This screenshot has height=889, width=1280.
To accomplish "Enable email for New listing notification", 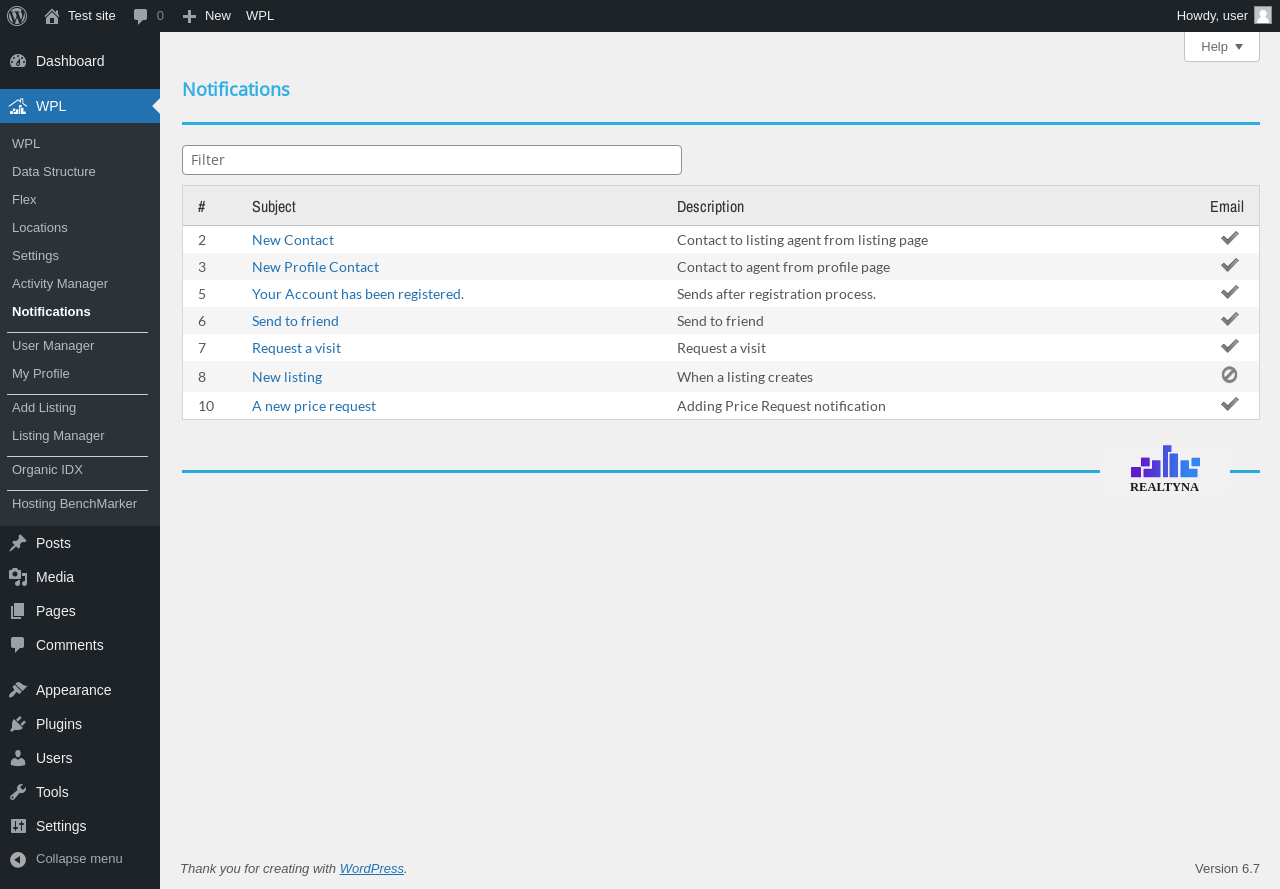I will click(x=1229, y=375).
